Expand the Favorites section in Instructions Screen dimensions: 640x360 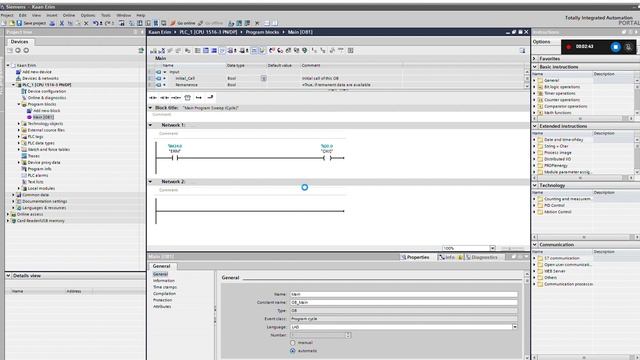(534, 59)
